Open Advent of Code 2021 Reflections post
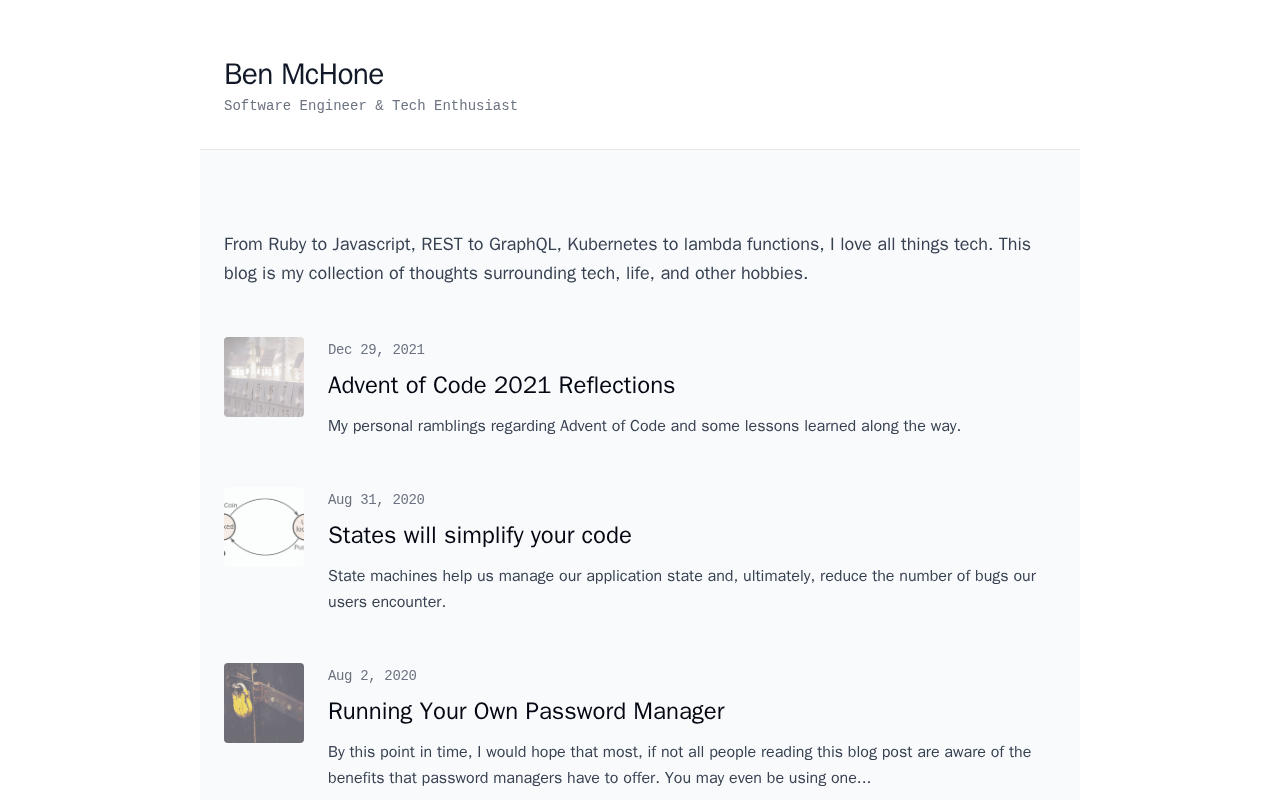 pos(501,385)
